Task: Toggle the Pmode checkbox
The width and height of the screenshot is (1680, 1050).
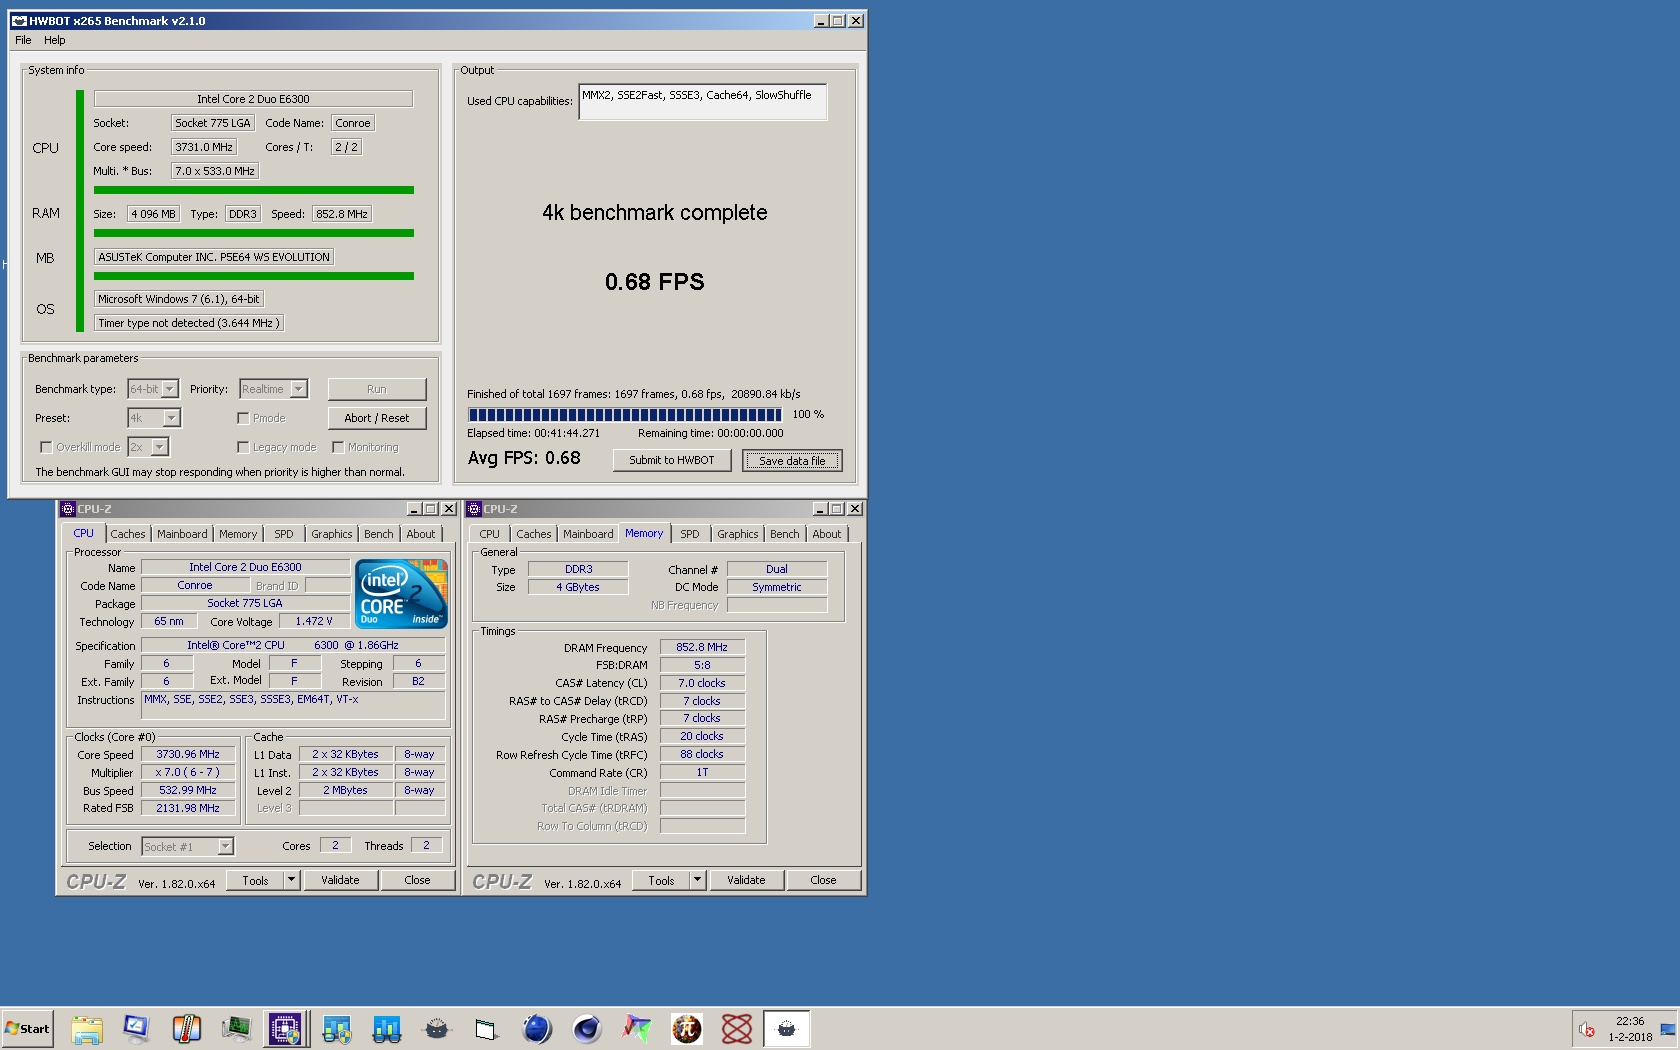Action: [x=243, y=418]
